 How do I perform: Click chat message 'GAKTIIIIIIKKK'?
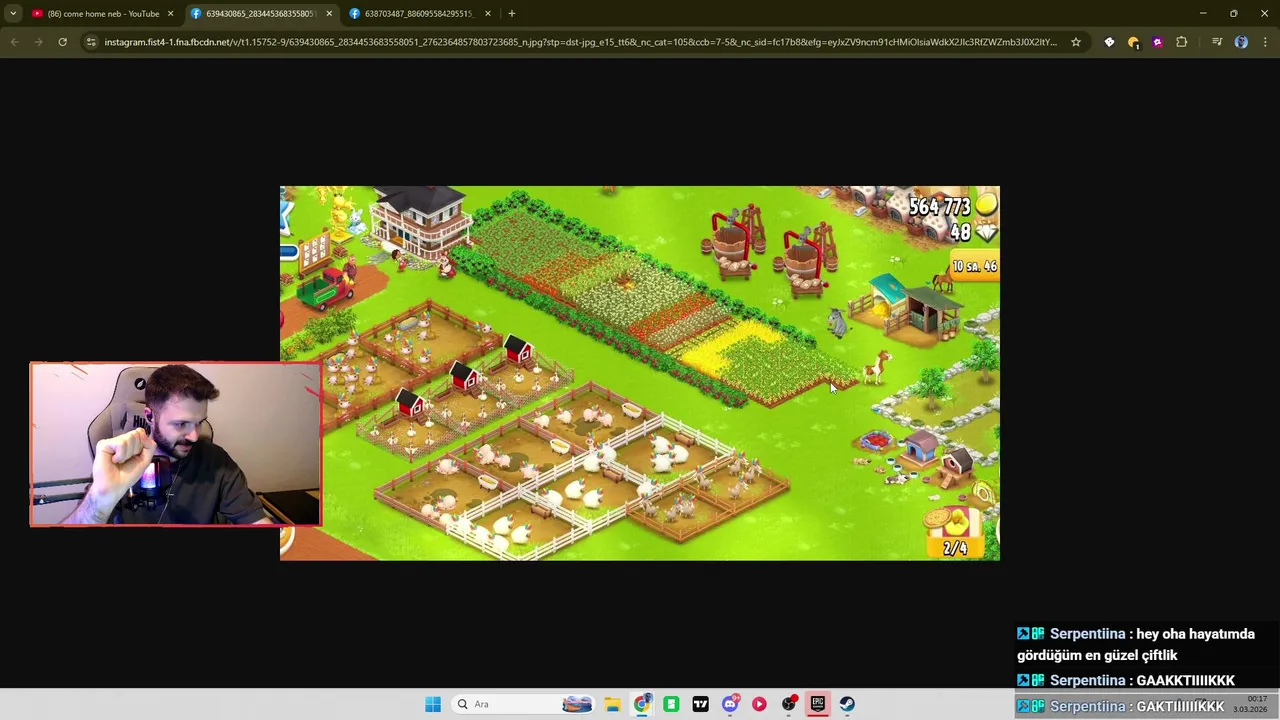(1180, 706)
